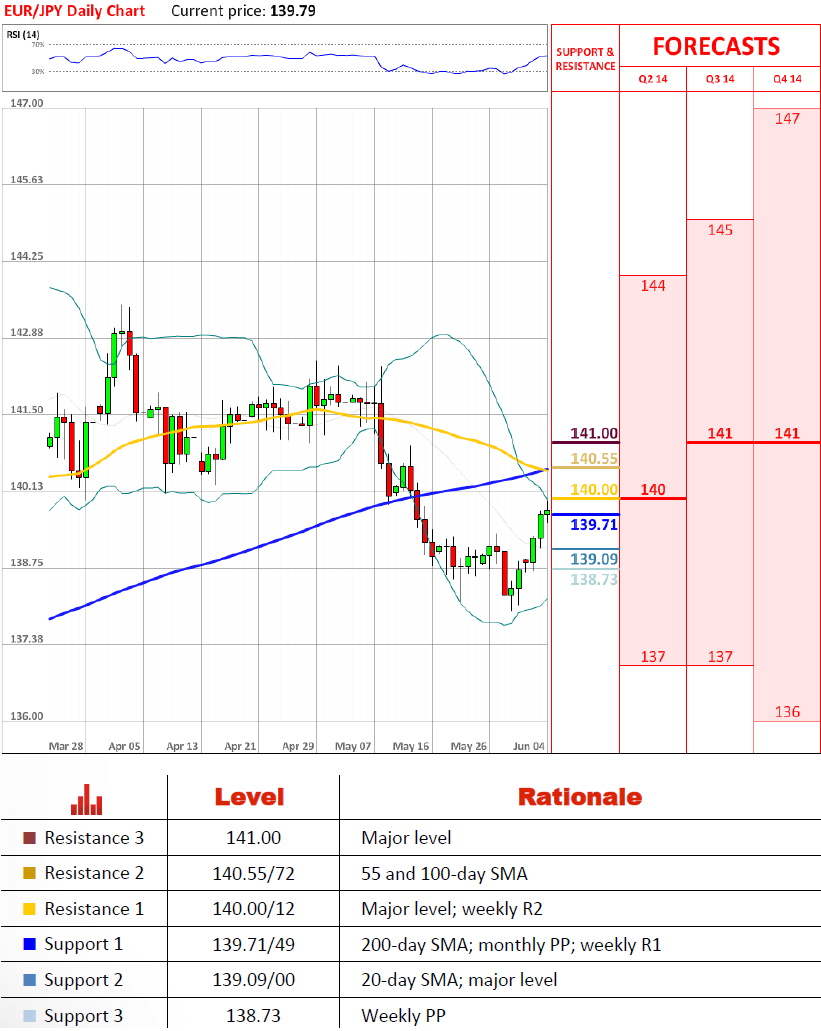Click the 140.00/12 level cell
This screenshot has height=1031, width=821.
coord(254,909)
